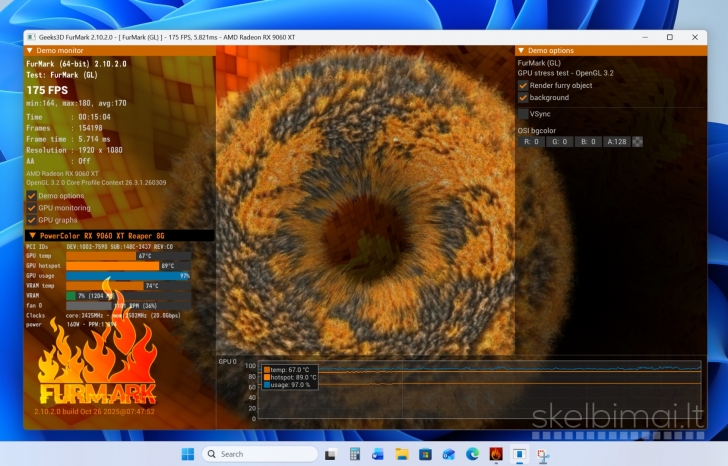Screen dimensions: 728x466
Task: Click the furry donut render area
Action: coord(365,200)
